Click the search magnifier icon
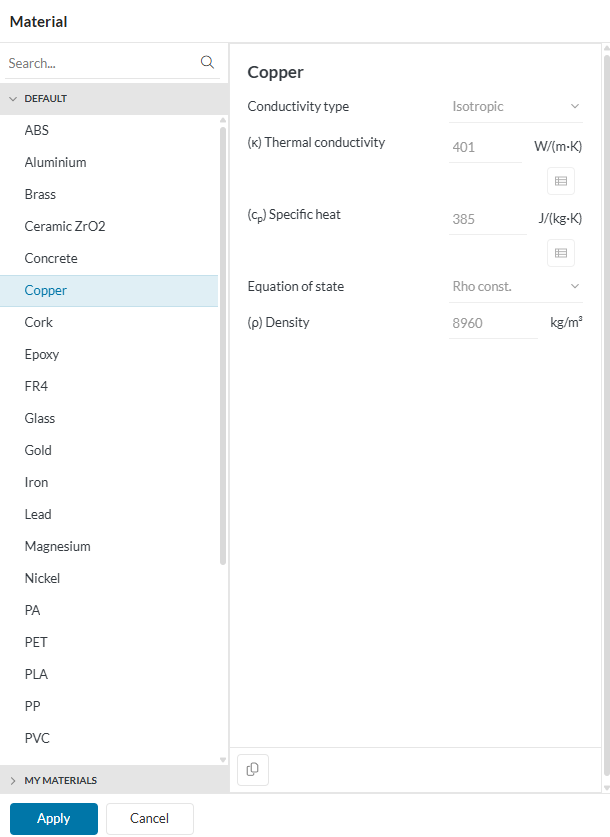Image resolution: width=610 pixels, height=837 pixels. [x=208, y=62]
